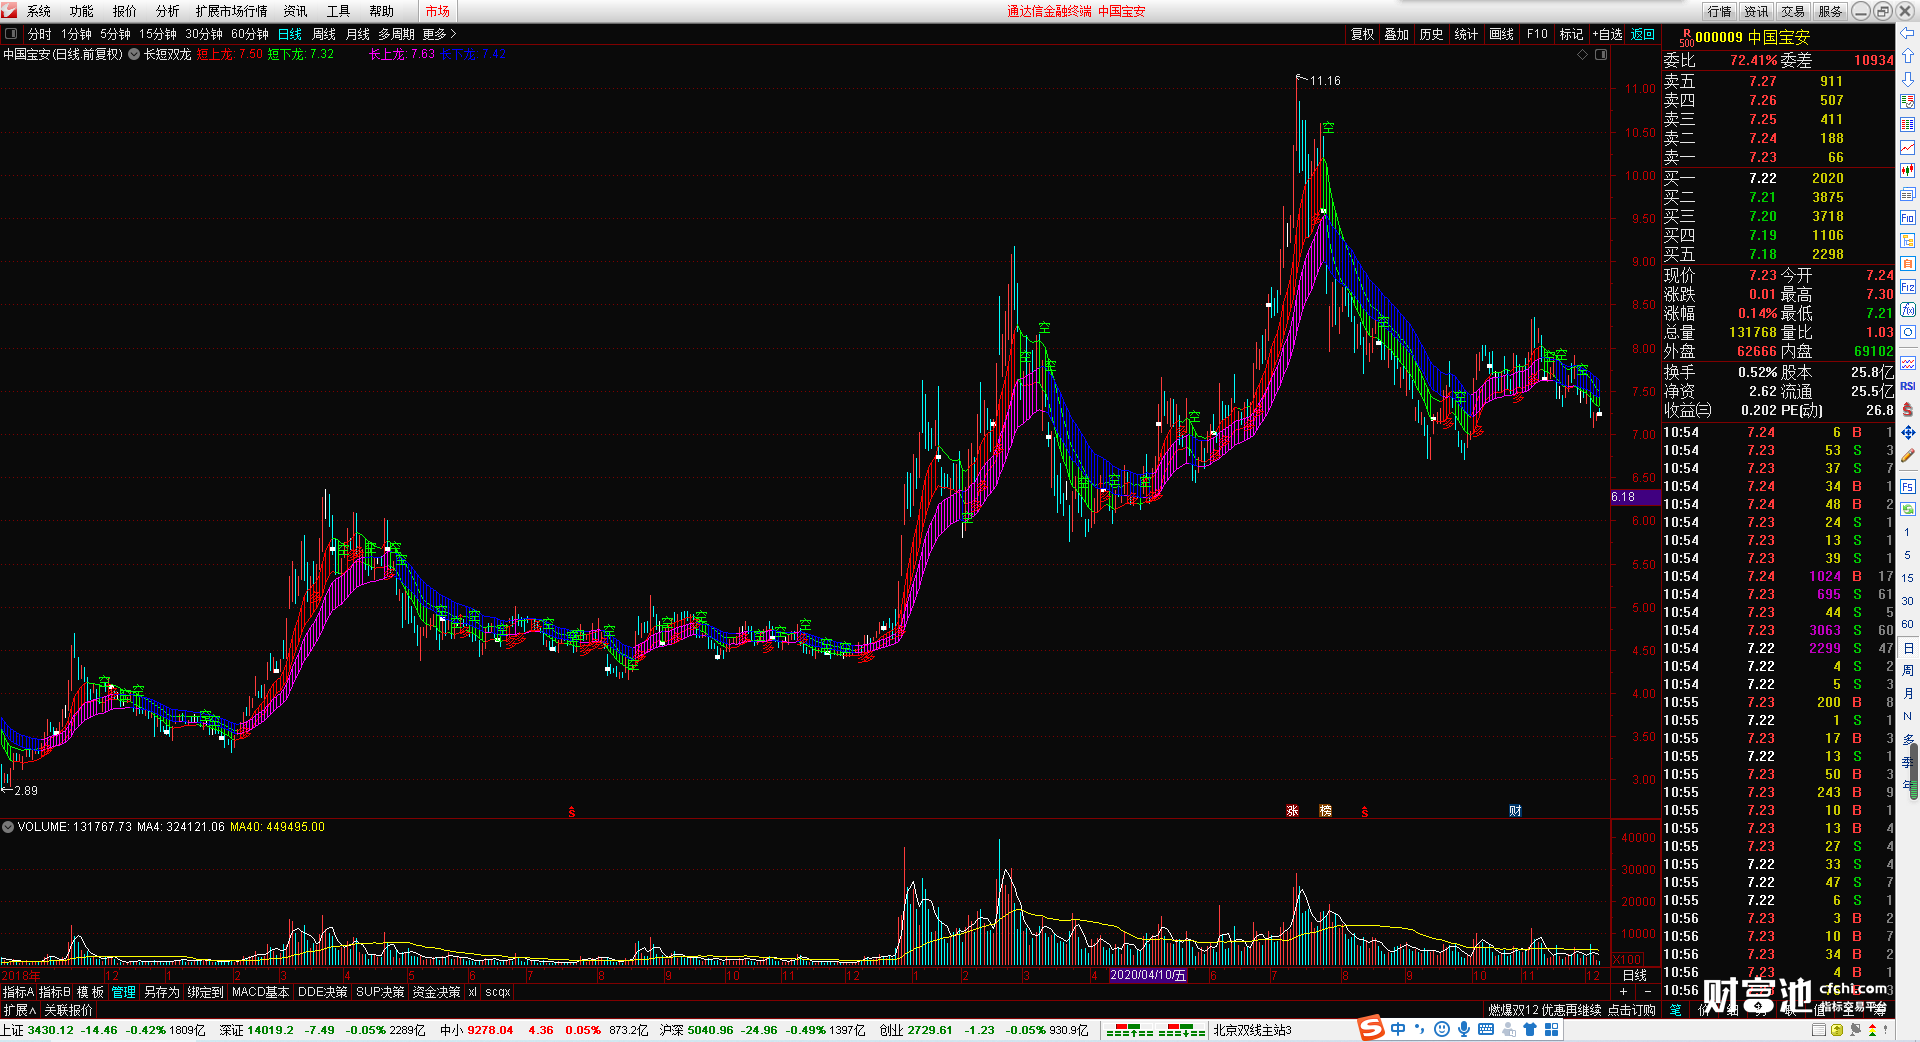Click the 点击订阅 subscribe link

point(1632,1010)
